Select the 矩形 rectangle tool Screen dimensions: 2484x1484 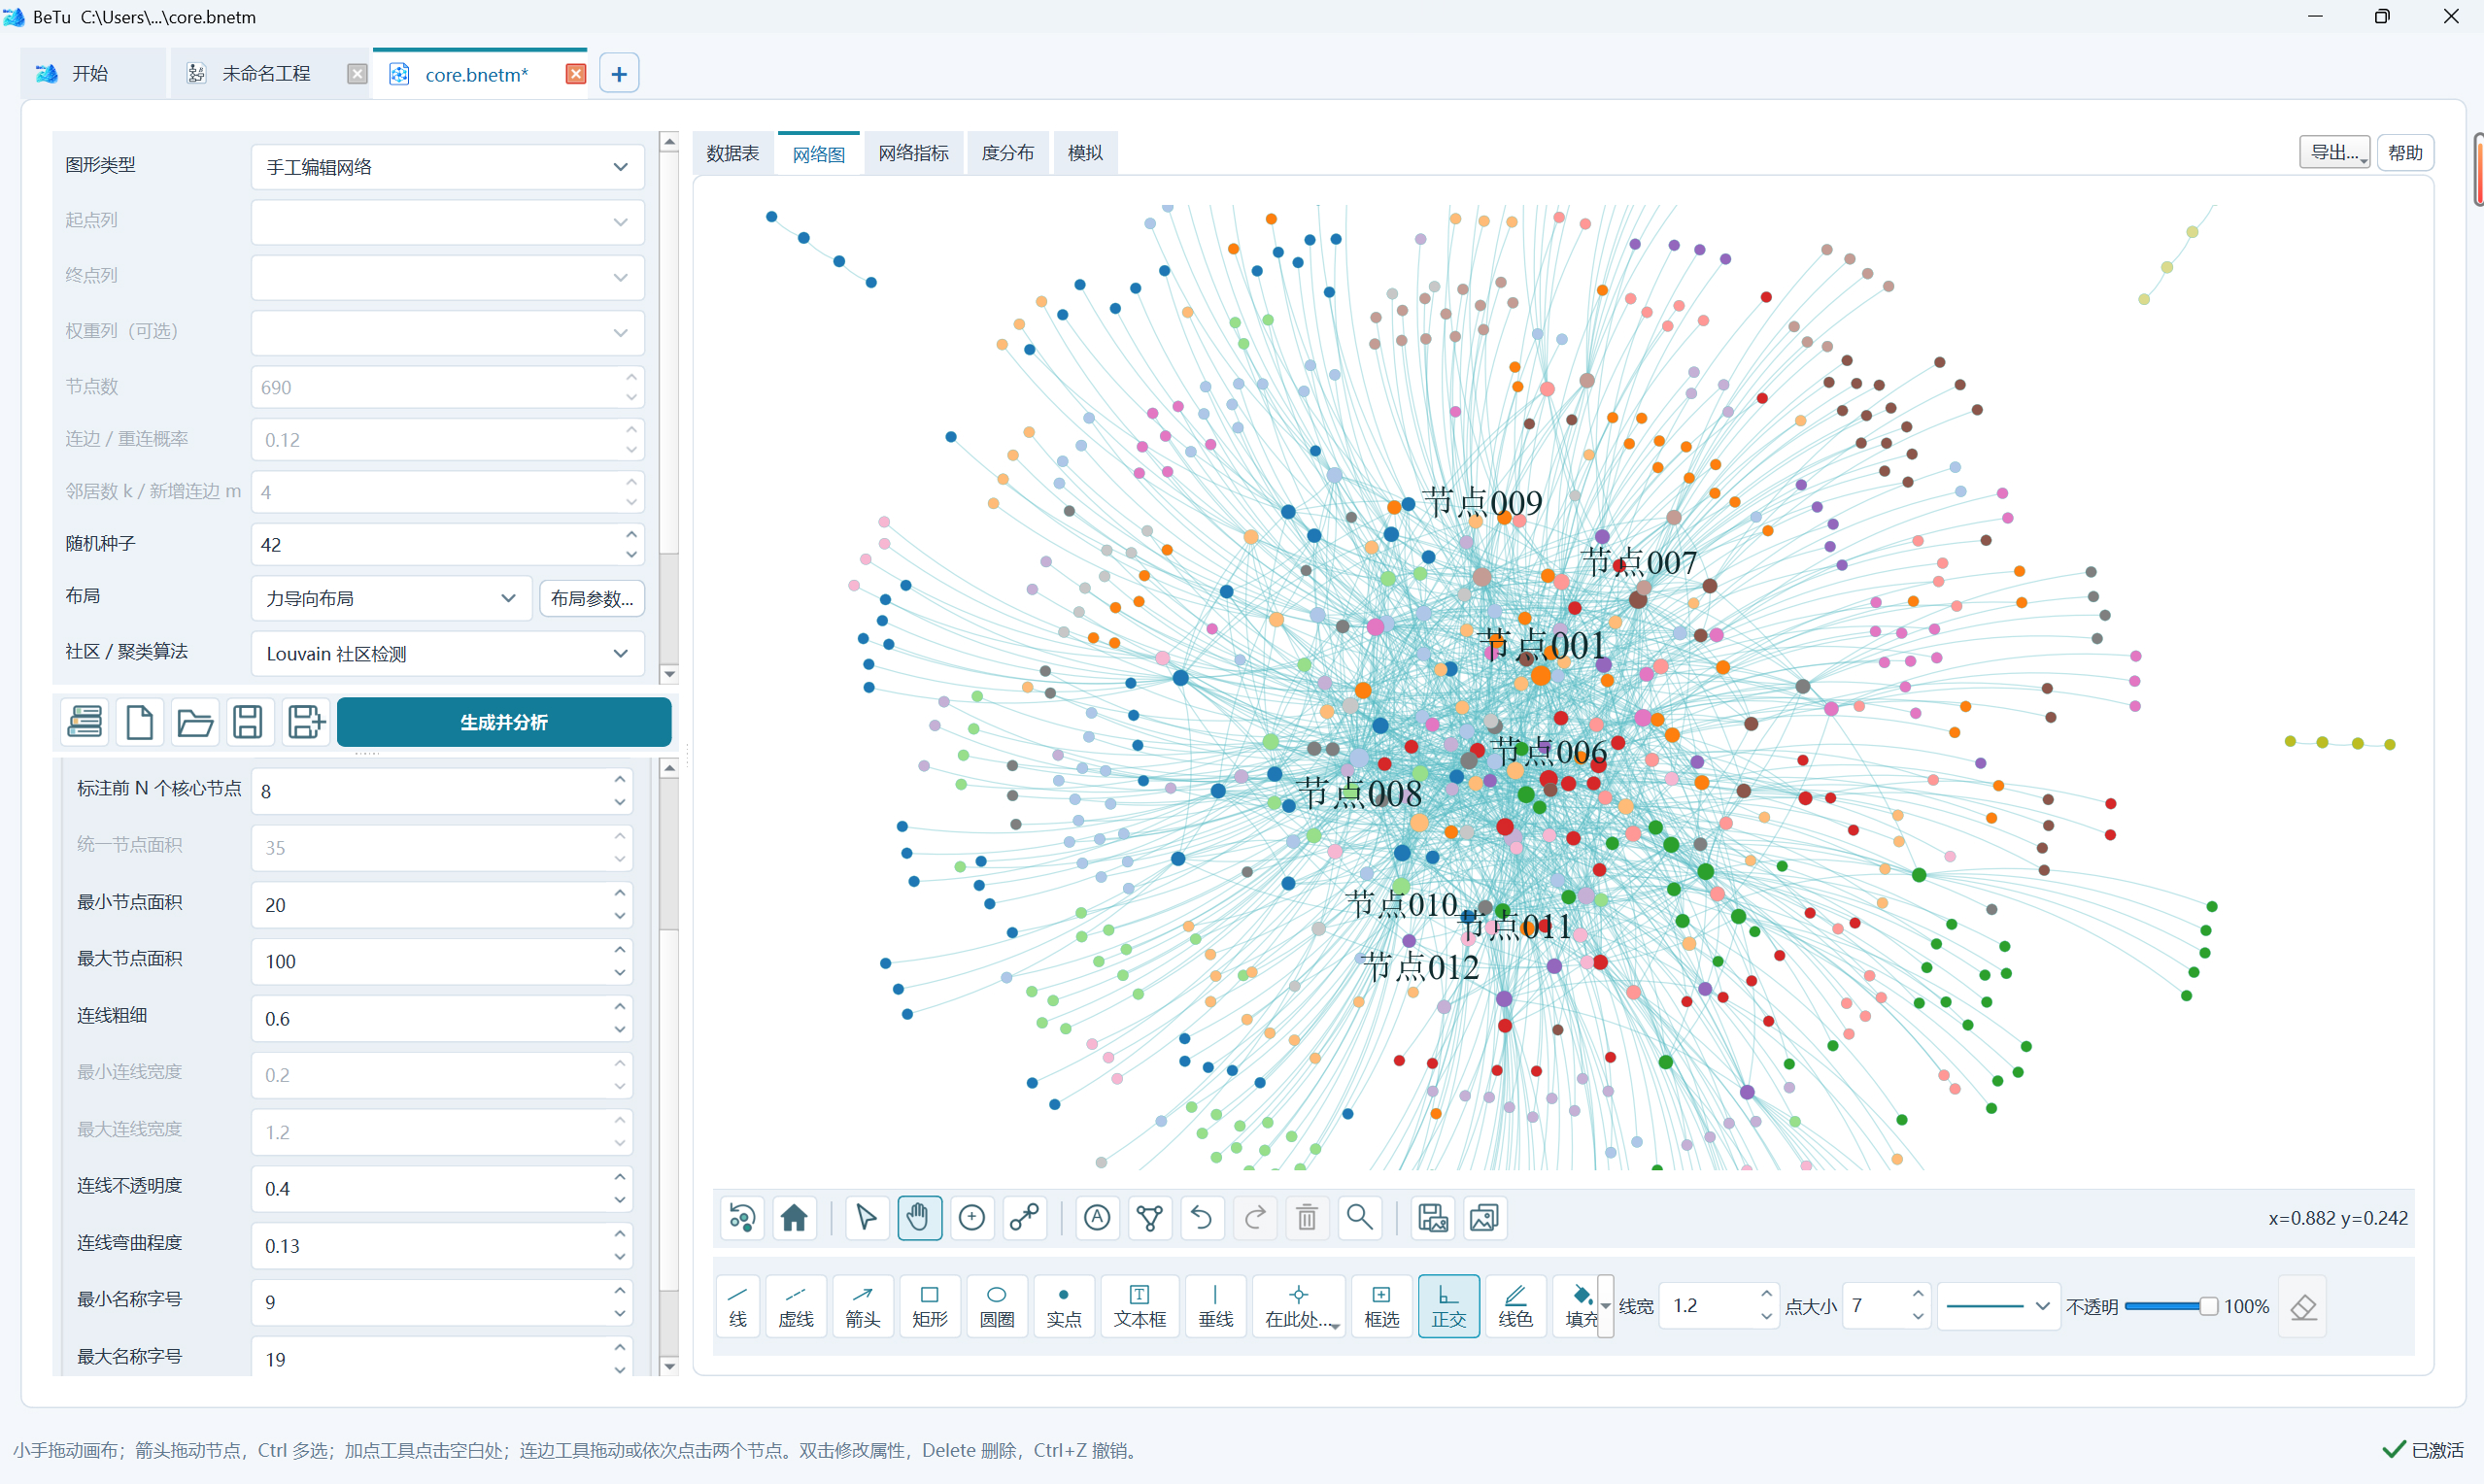[x=930, y=1306]
